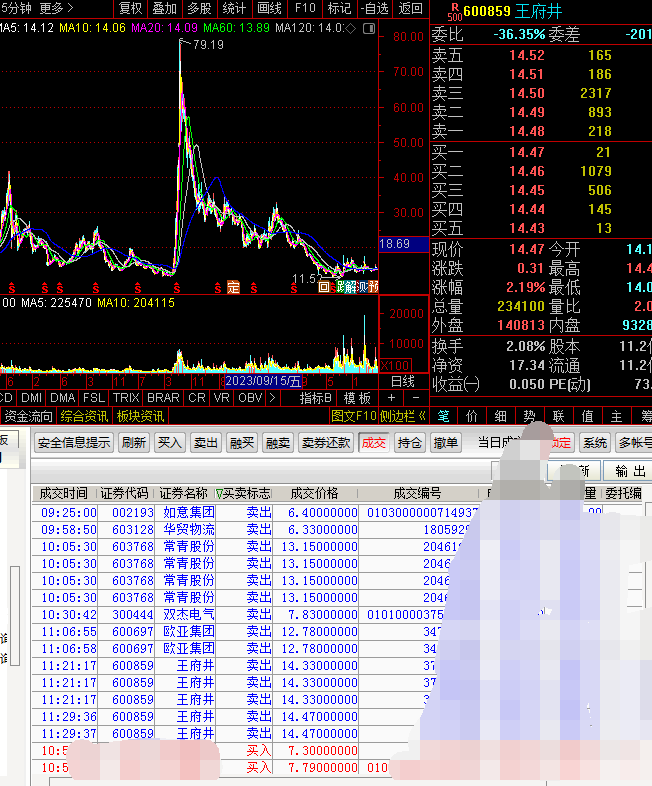Open the F10 company info
The image size is (652, 786).
pos(305,8)
